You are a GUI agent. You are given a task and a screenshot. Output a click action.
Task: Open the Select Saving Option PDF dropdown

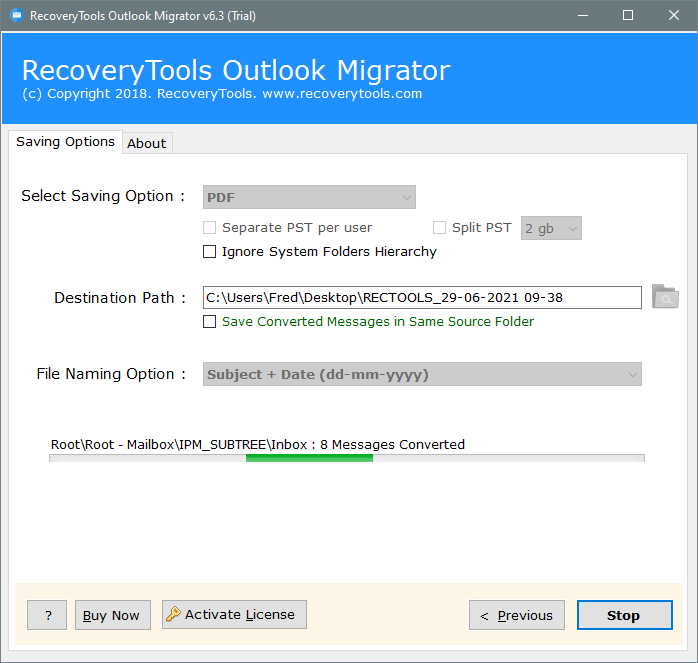309,197
